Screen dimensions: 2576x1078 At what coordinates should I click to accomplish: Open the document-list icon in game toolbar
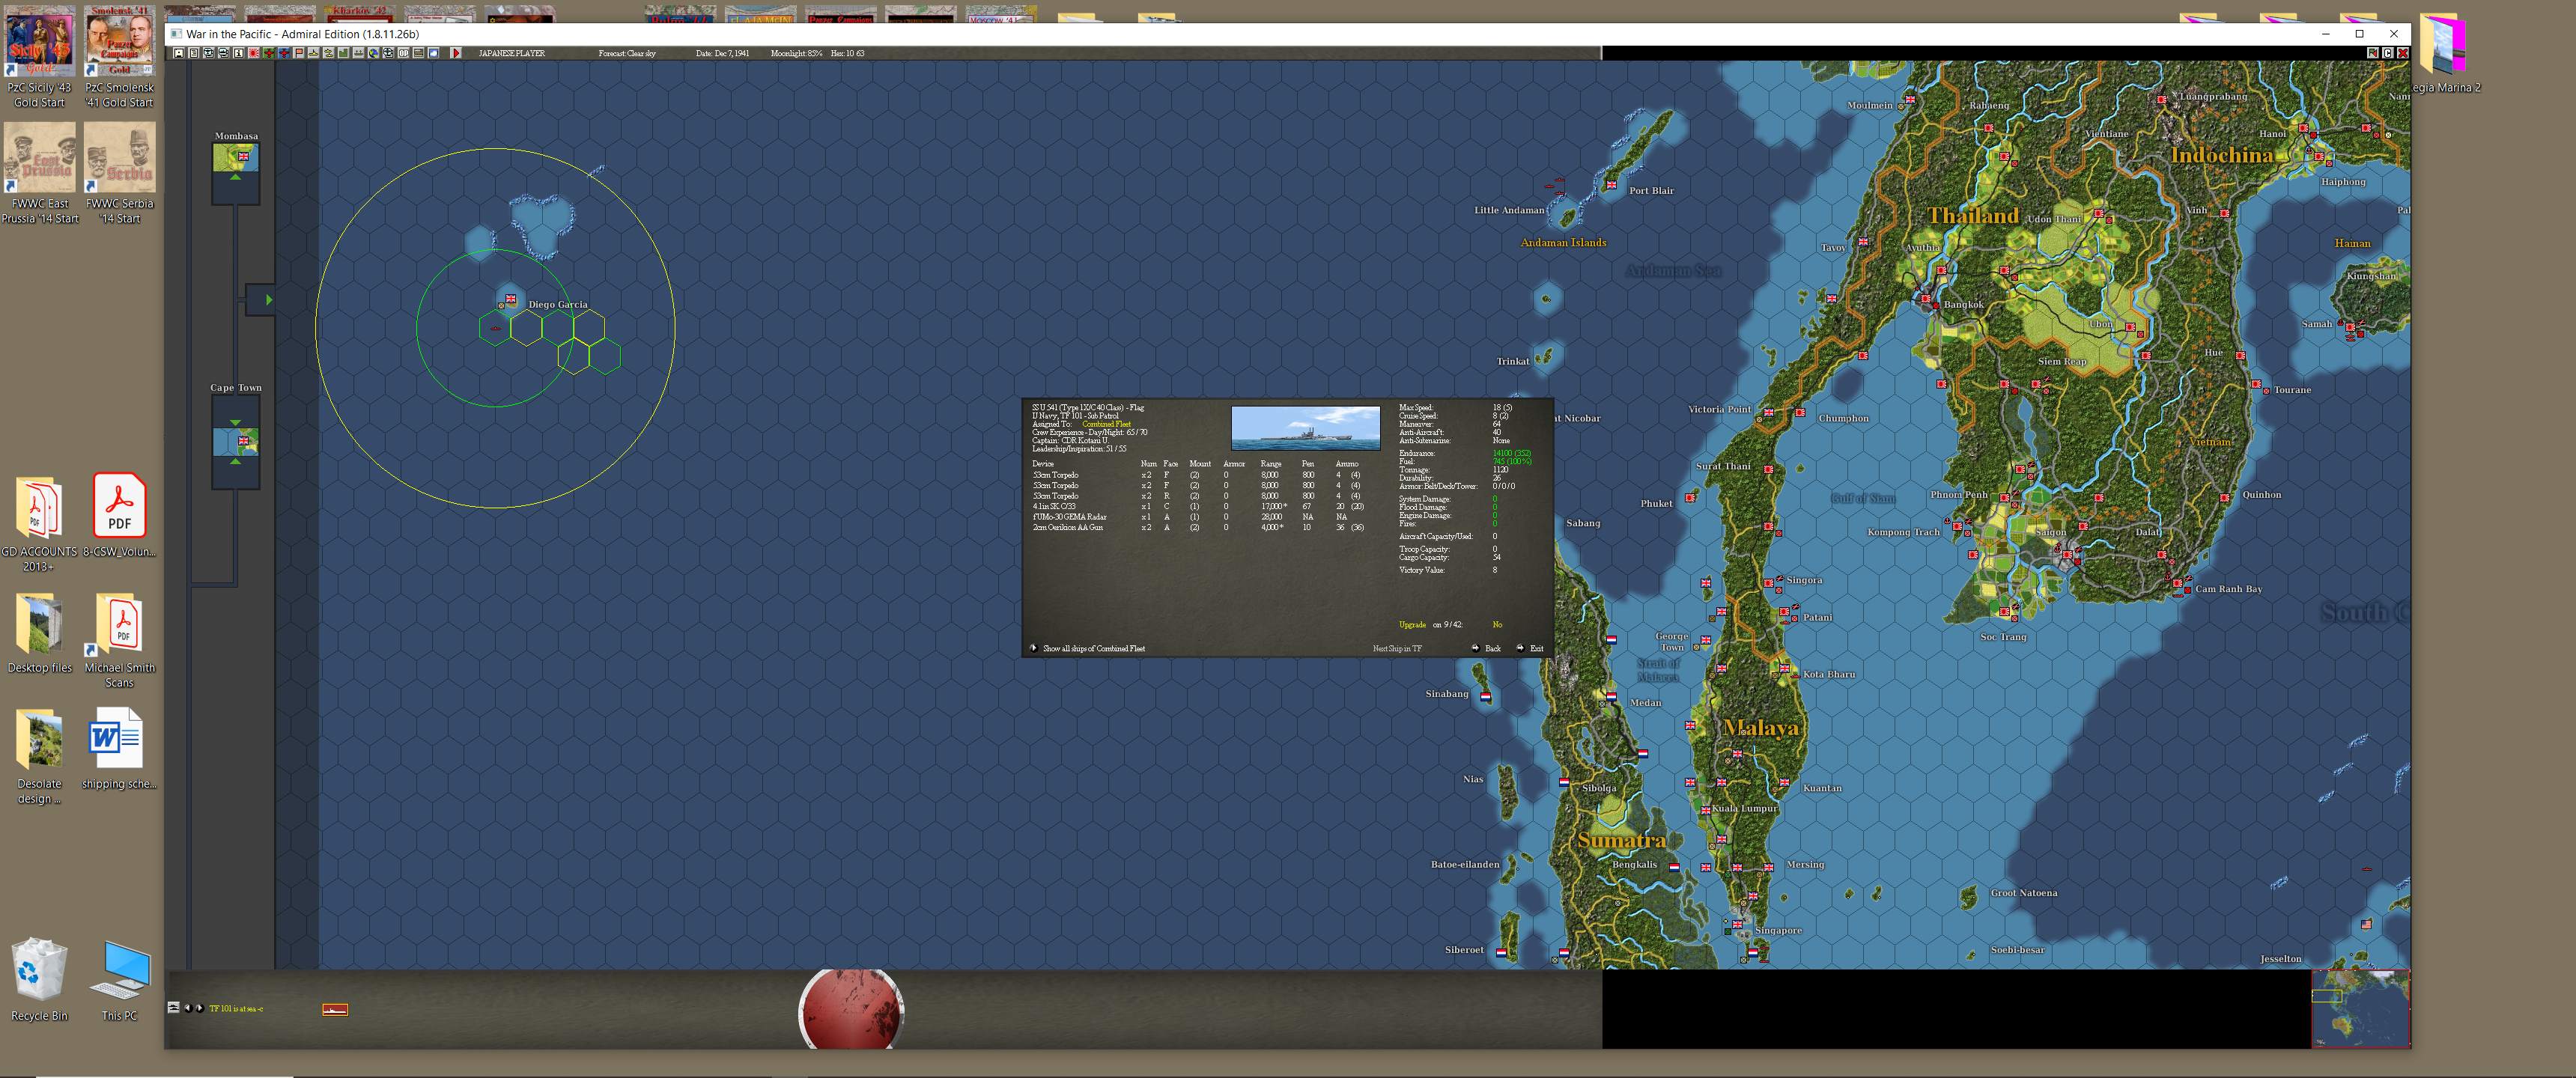[x=194, y=53]
